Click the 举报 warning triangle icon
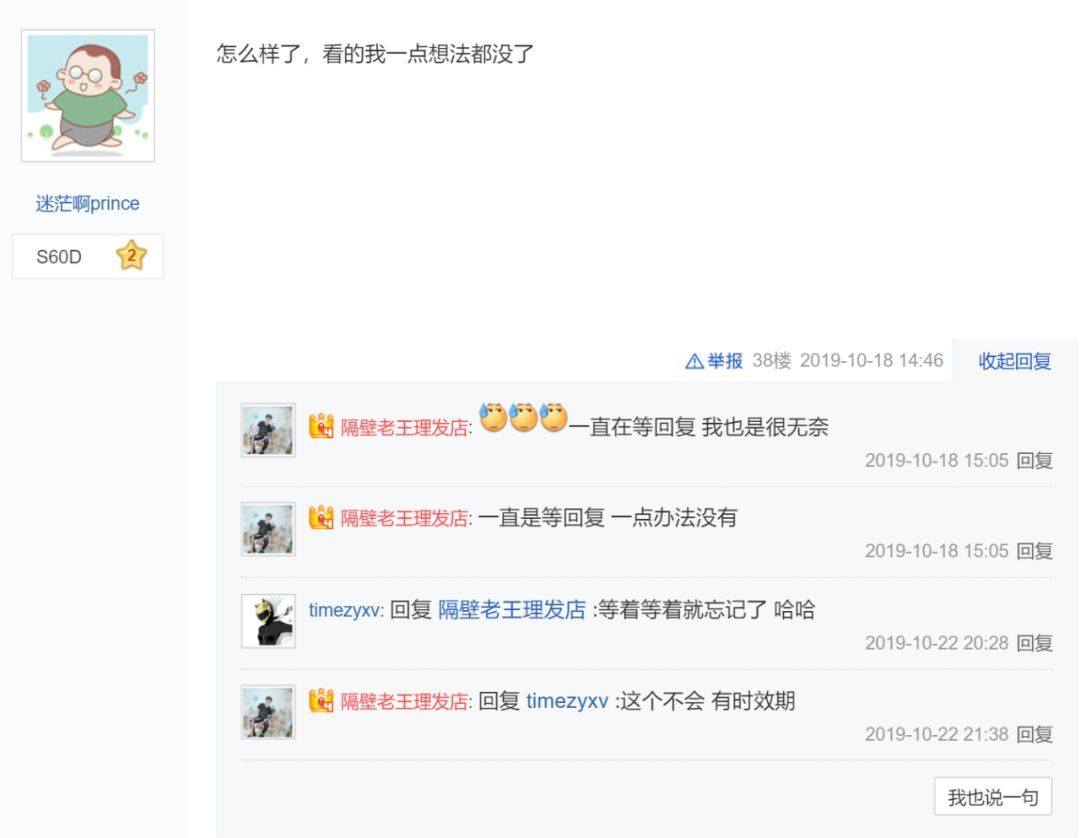1080x838 pixels. (694, 361)
